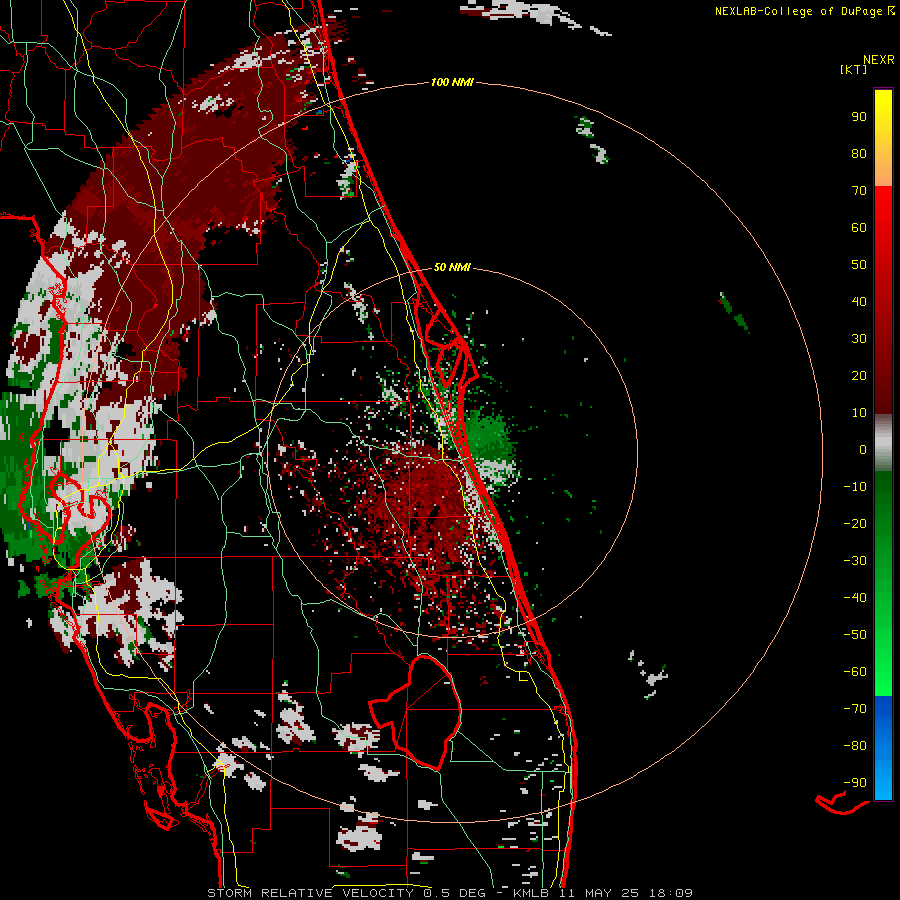Click the -40 value on the velocity scale

(x=855, y=598)
